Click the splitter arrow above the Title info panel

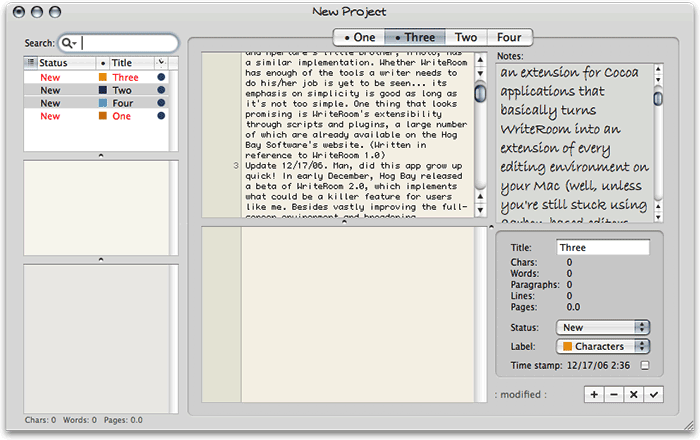491,227
